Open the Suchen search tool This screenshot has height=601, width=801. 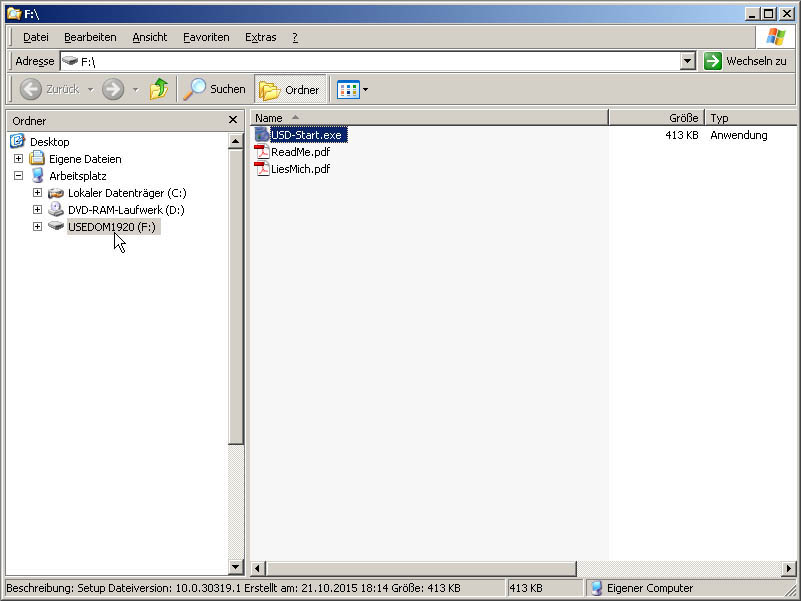tap(214, 89)
